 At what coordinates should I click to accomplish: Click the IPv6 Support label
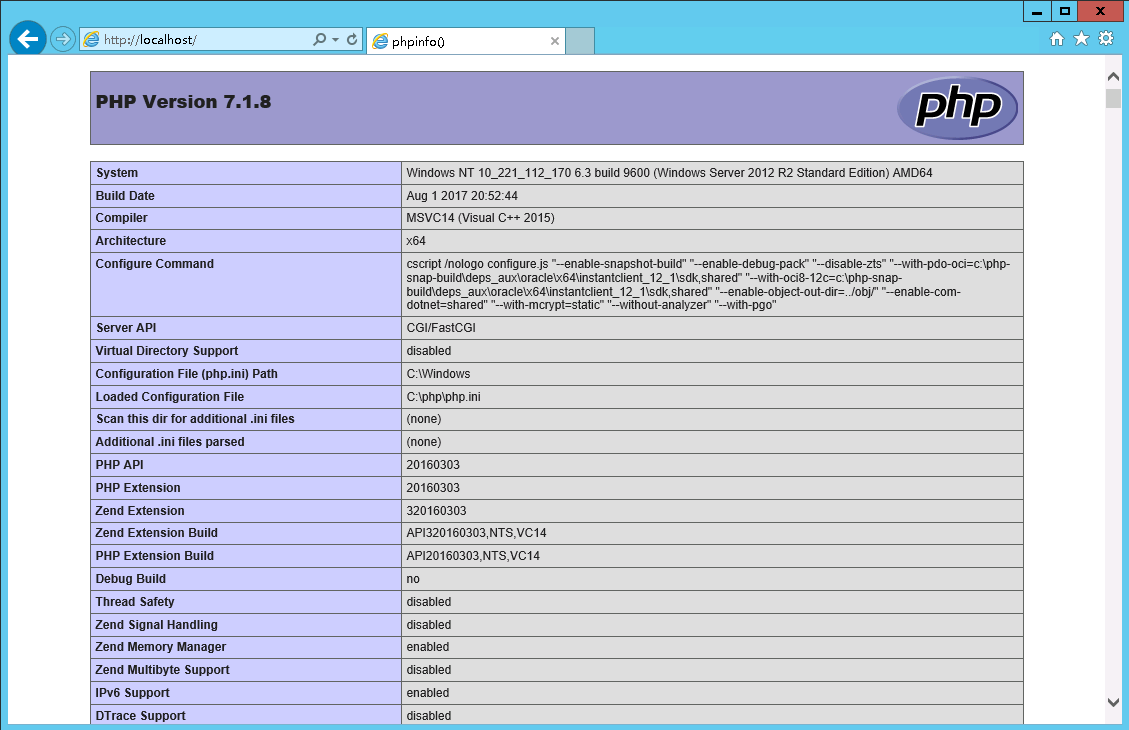(x=132, y=693)
